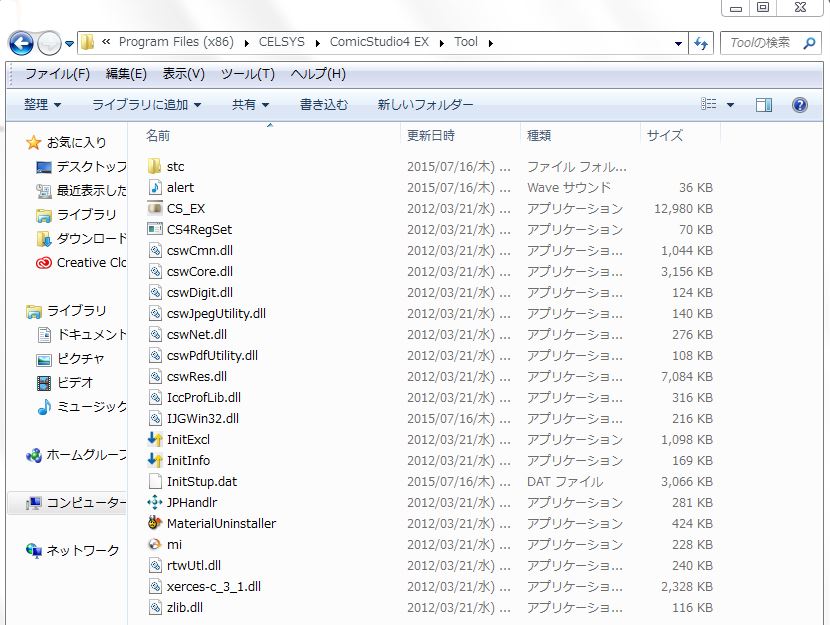Click the Forward navigation arrow button
Image resolution: width=830 pixels, height=625 pixels.
tap(49, 43)
